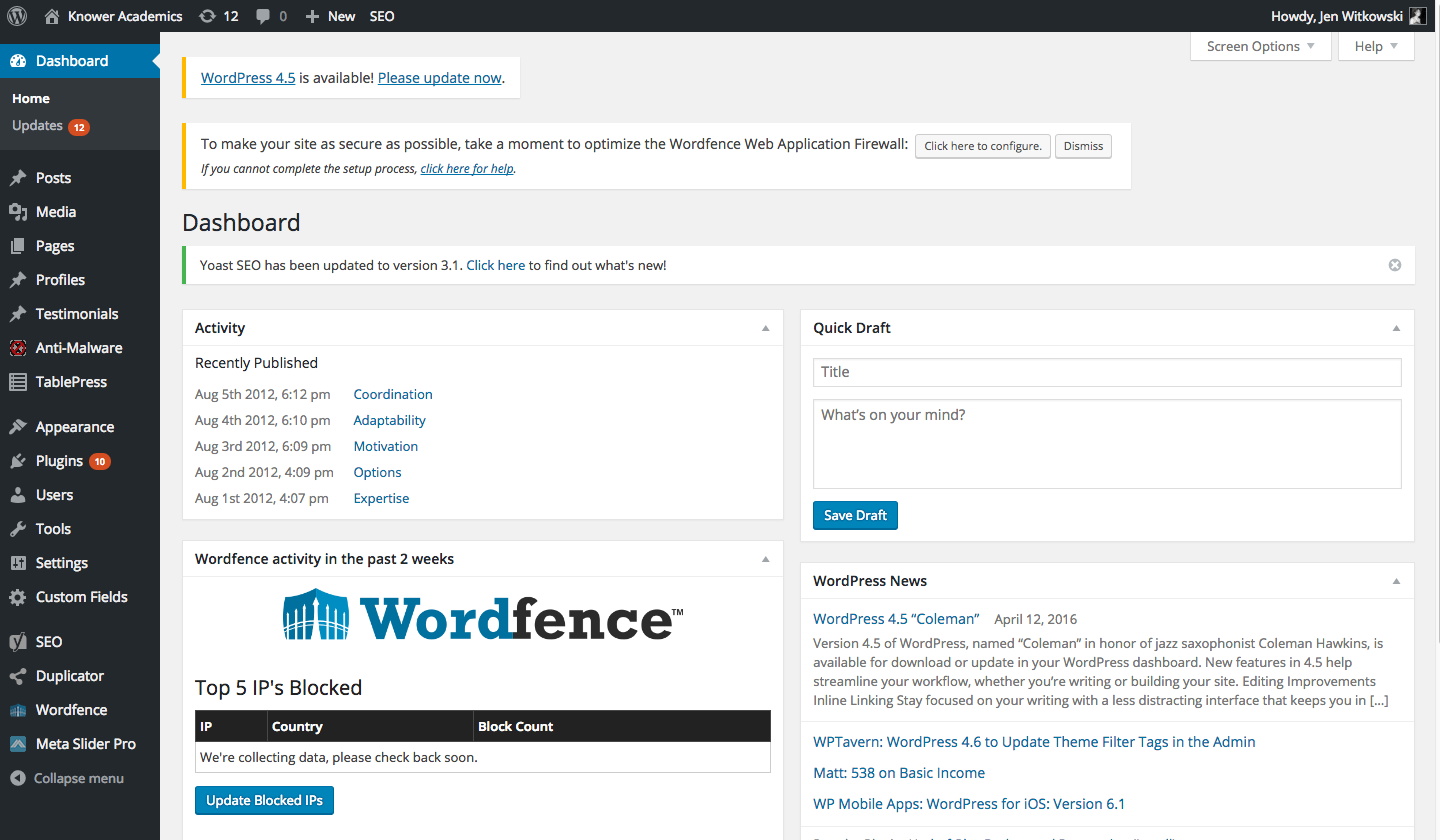Open the Motivation post
The width and height of the screenshot is (1440, 840).
(x=386, y=446)
